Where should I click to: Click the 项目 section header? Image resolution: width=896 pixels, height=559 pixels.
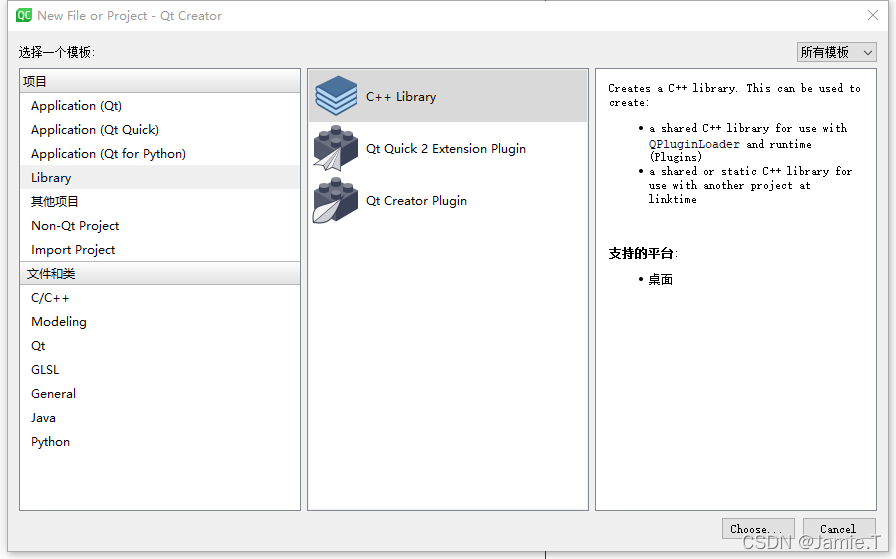(160, 81)
